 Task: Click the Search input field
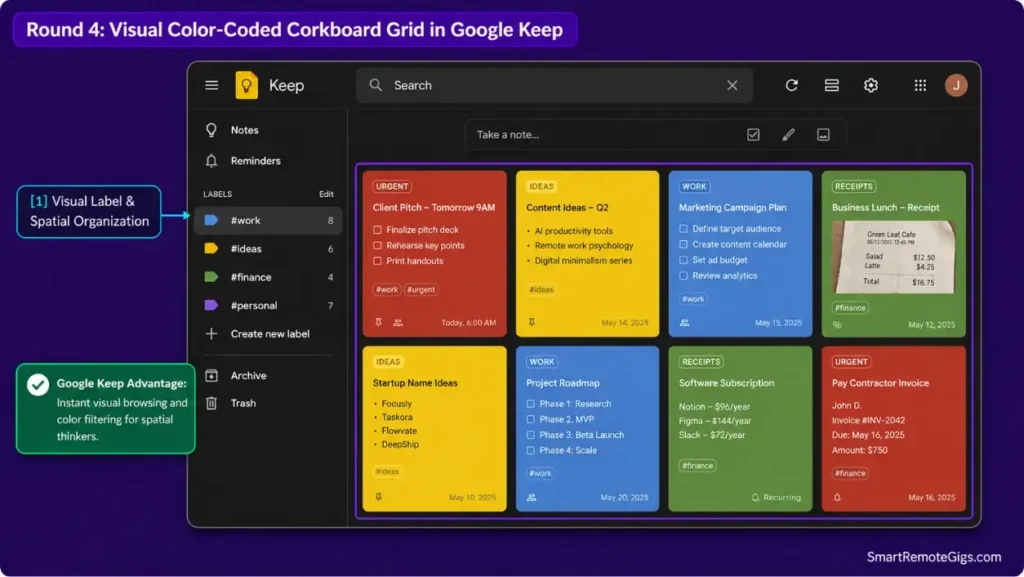pos(554,86)
